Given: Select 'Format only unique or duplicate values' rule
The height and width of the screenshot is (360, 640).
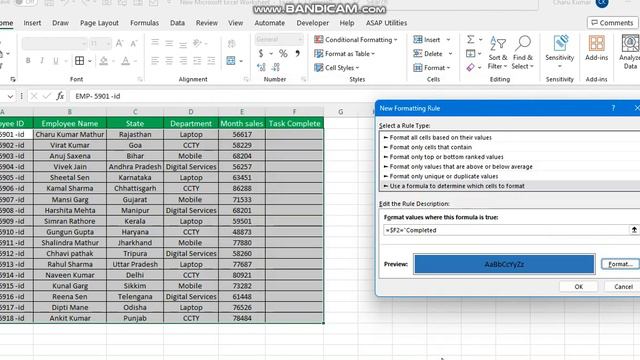Looking at the screenshot, I should click(509, 176).
